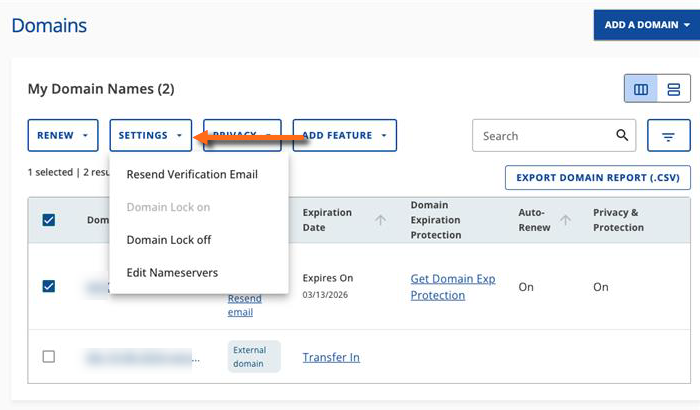Screen dimensions: 700x410
Task: Open the Get Domain Exp Protection link
Action: click(x=453, y=287)
